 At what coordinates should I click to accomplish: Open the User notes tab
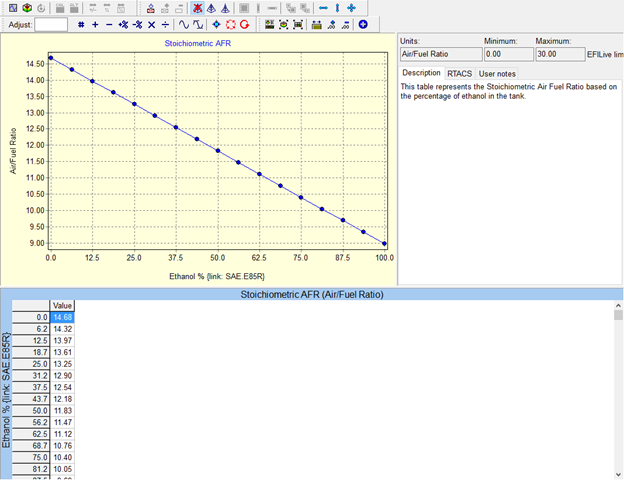click(x=497, y=73)
